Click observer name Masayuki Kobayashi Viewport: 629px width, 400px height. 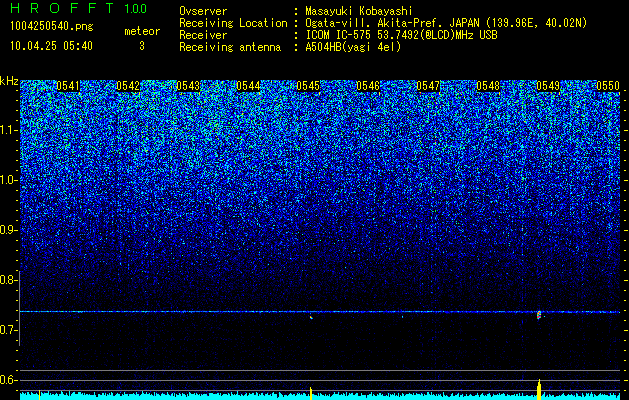point(359,11)
